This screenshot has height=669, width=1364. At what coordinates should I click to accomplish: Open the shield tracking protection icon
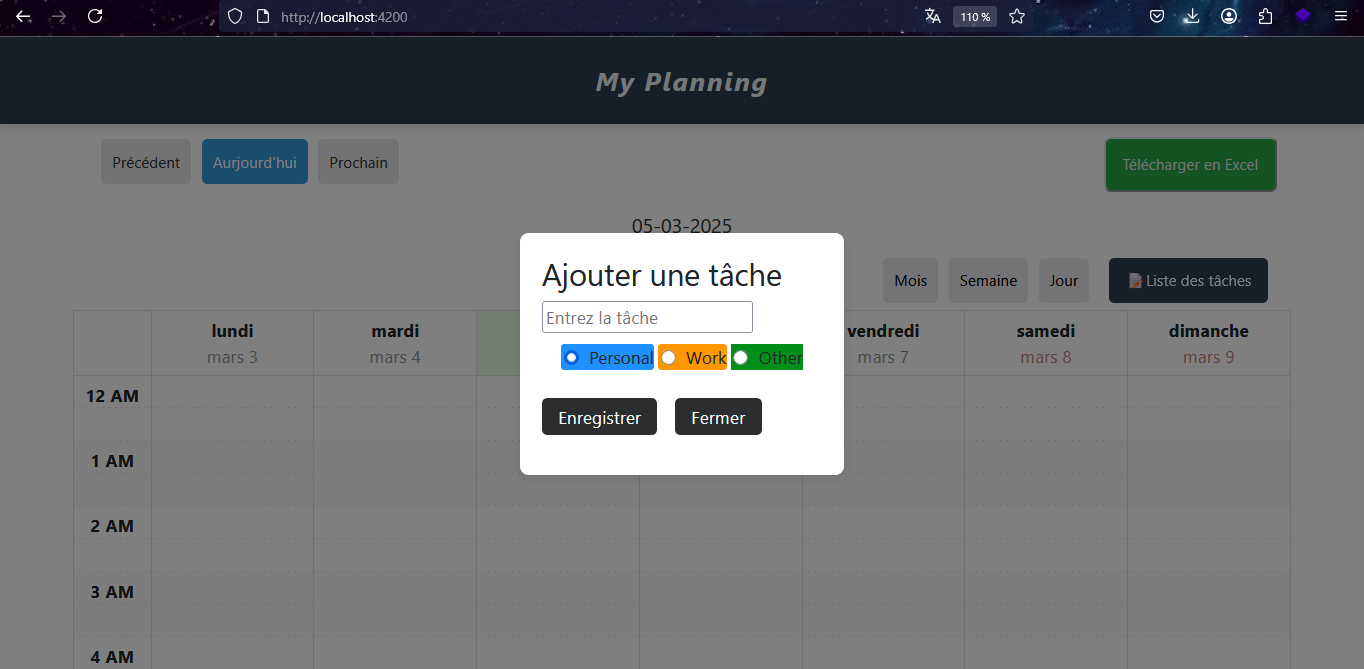[x=235, y=16]
